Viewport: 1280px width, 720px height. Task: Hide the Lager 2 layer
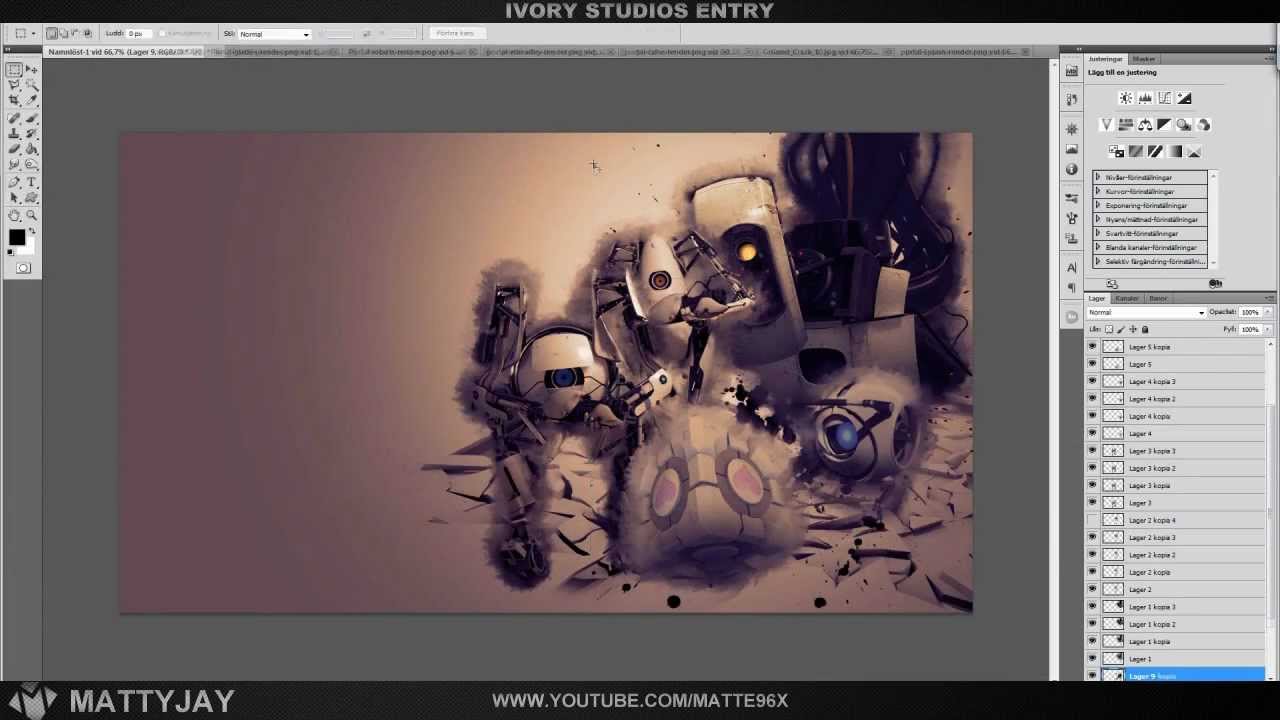pos(1092,589)
